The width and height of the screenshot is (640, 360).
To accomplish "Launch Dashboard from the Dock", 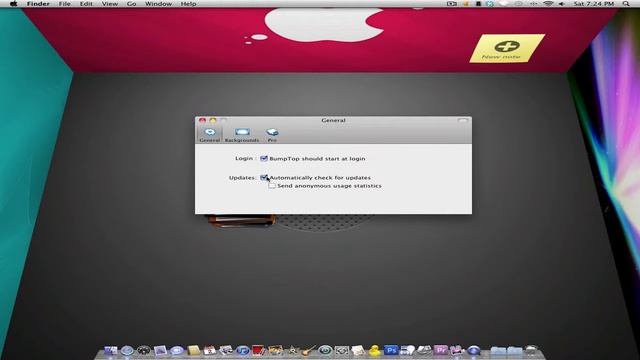I will (x=144, y=350).
